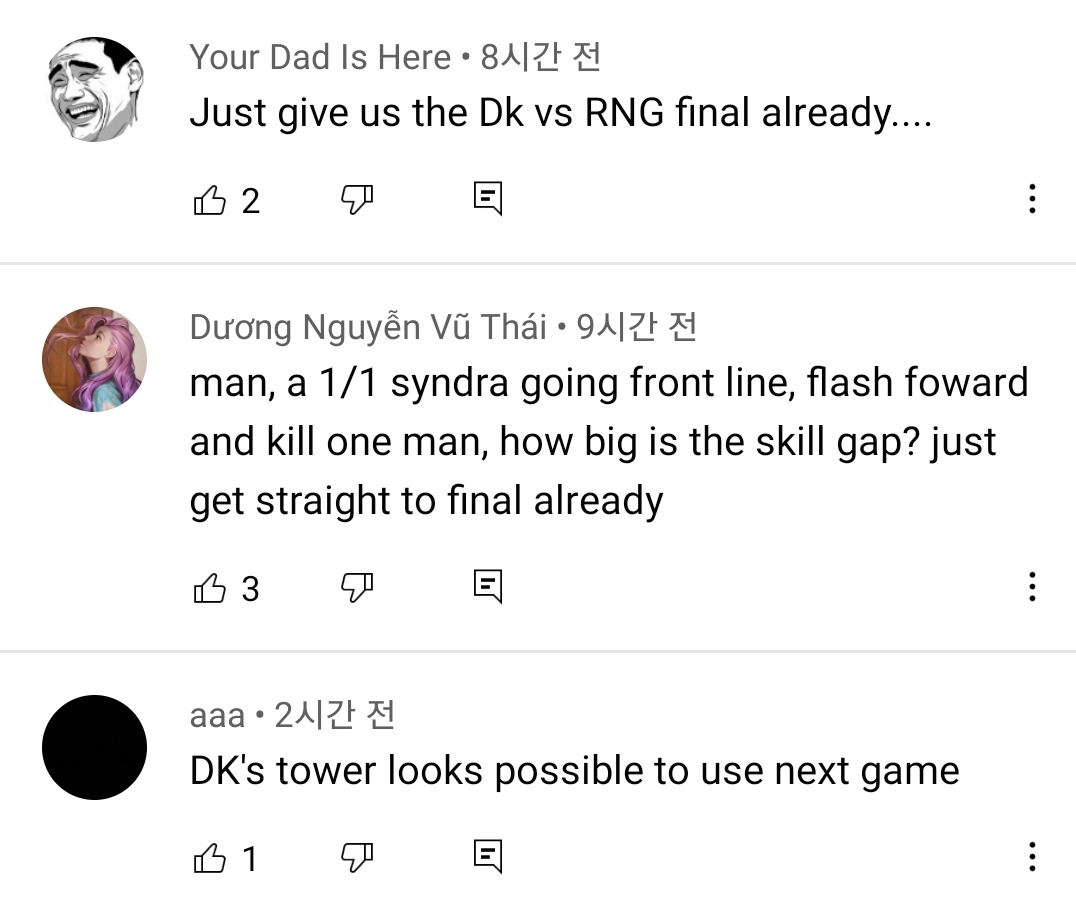This screenshot has width=1076, height=907.
Task: Open pink-haired avatar of Dương Nguyễn Vũ Thái
Action: [x=95, y=360]
